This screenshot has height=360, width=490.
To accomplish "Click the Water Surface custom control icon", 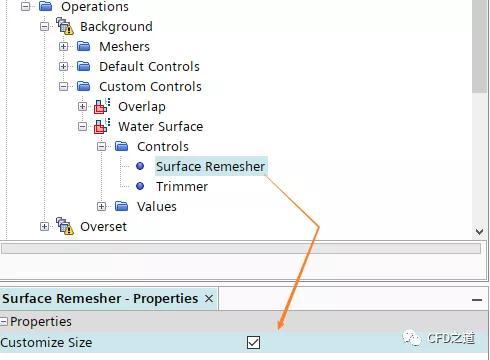I will click(x=102, y=126).
